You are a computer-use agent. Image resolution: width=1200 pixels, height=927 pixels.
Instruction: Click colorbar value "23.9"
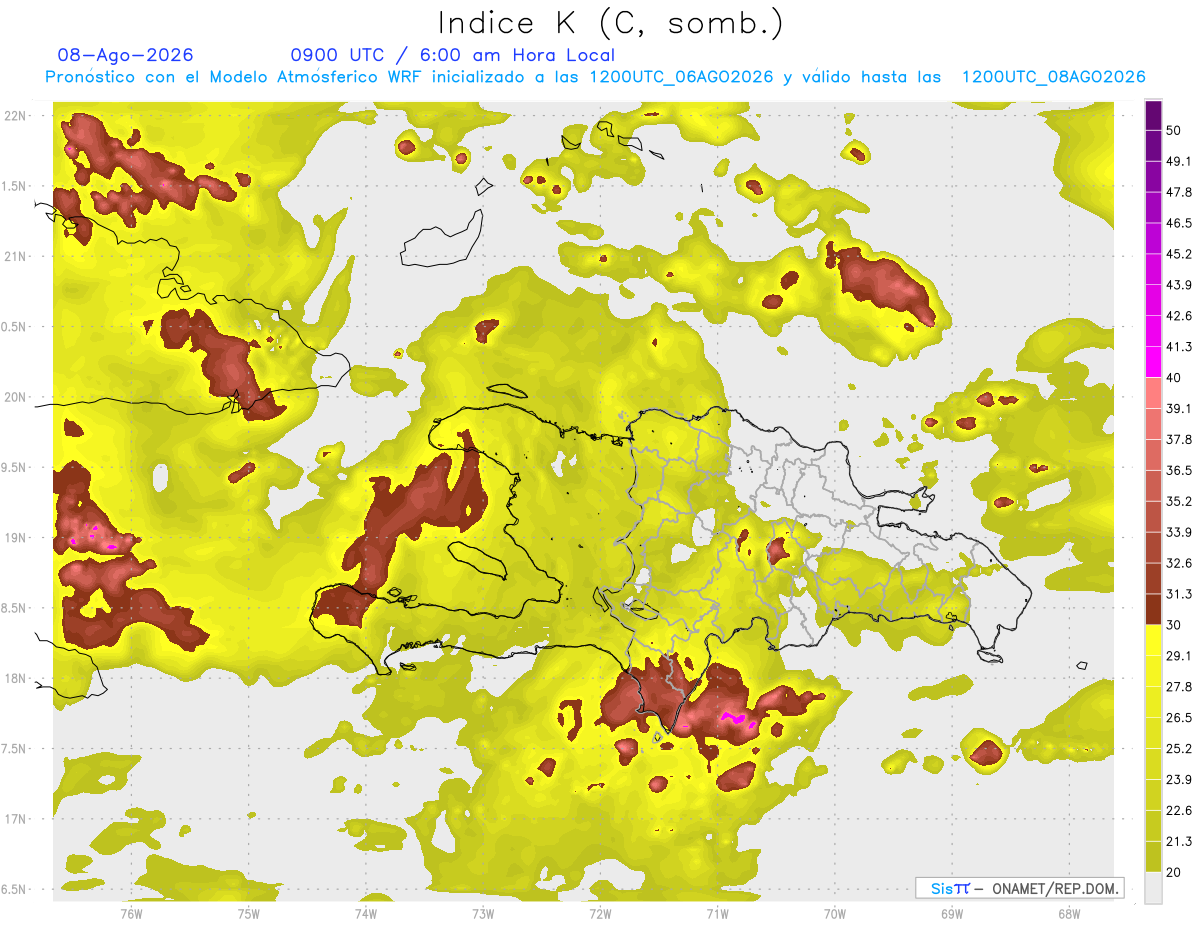pyautogui.click(x=1178, y=780)
